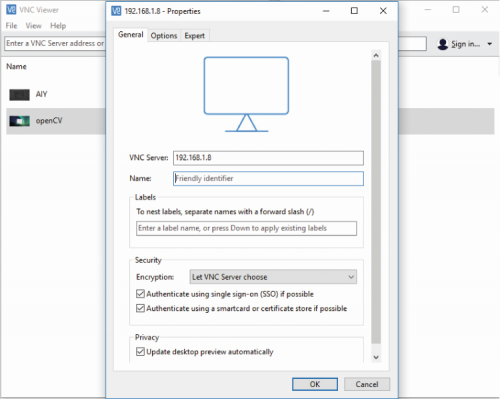Click the VNC logo icon in Properties title bar
This screenshot has width=500, height=399.
pos(116,11)
